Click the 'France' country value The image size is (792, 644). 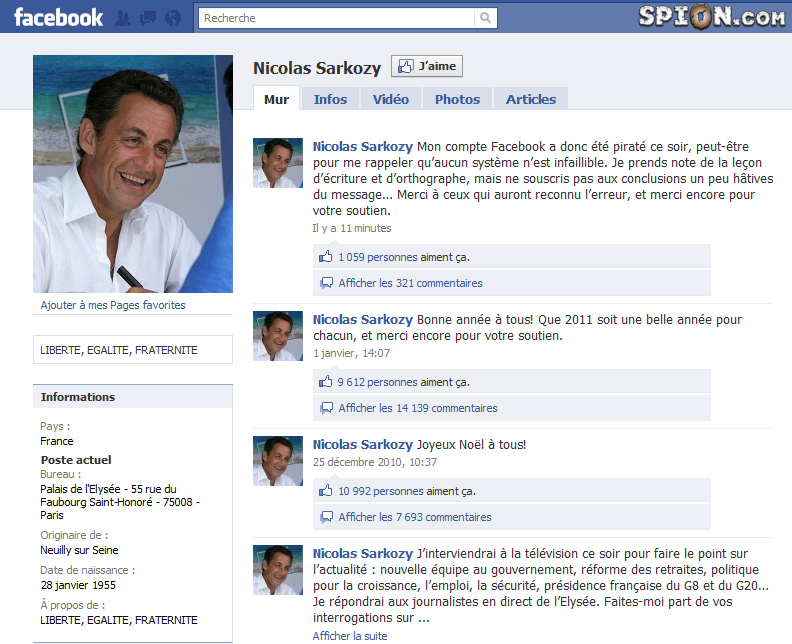[x=57, y=441]
